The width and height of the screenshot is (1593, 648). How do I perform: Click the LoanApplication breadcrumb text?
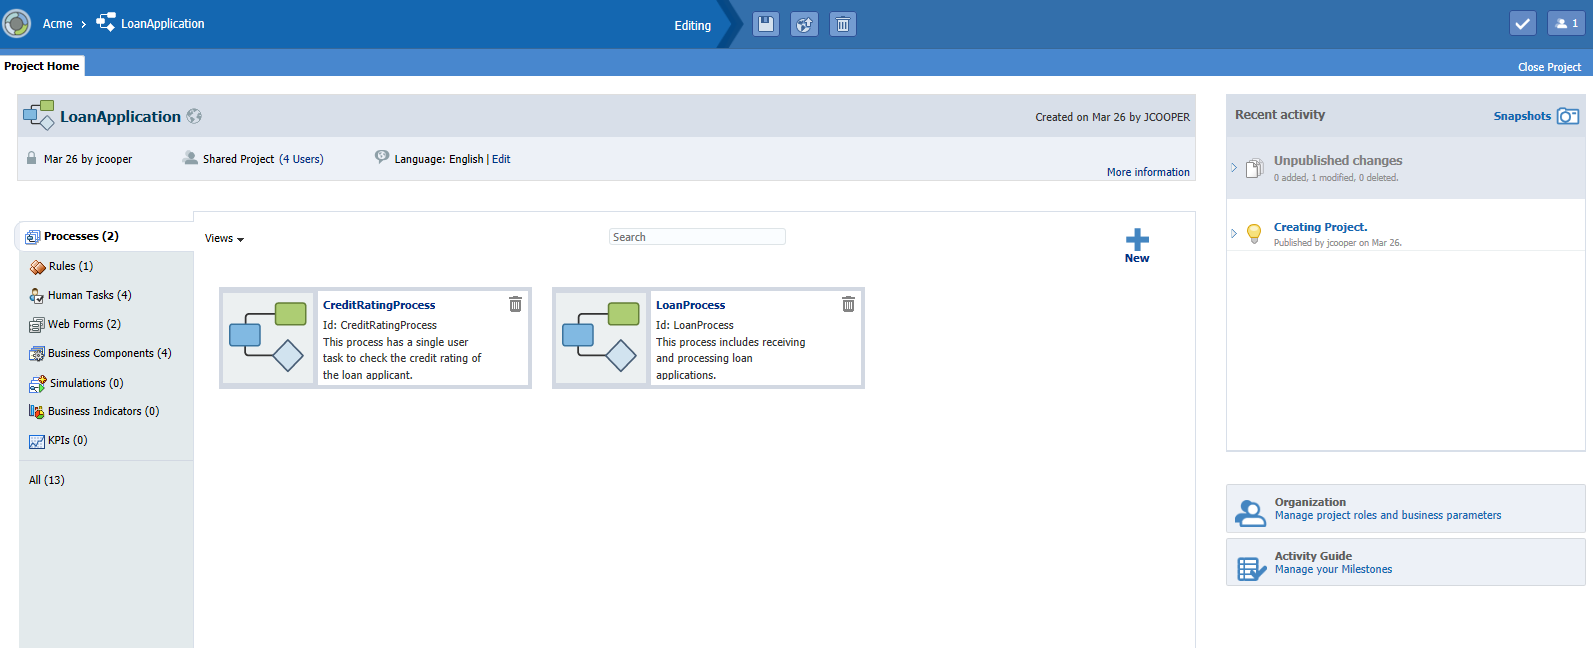(x=163, y=24)
